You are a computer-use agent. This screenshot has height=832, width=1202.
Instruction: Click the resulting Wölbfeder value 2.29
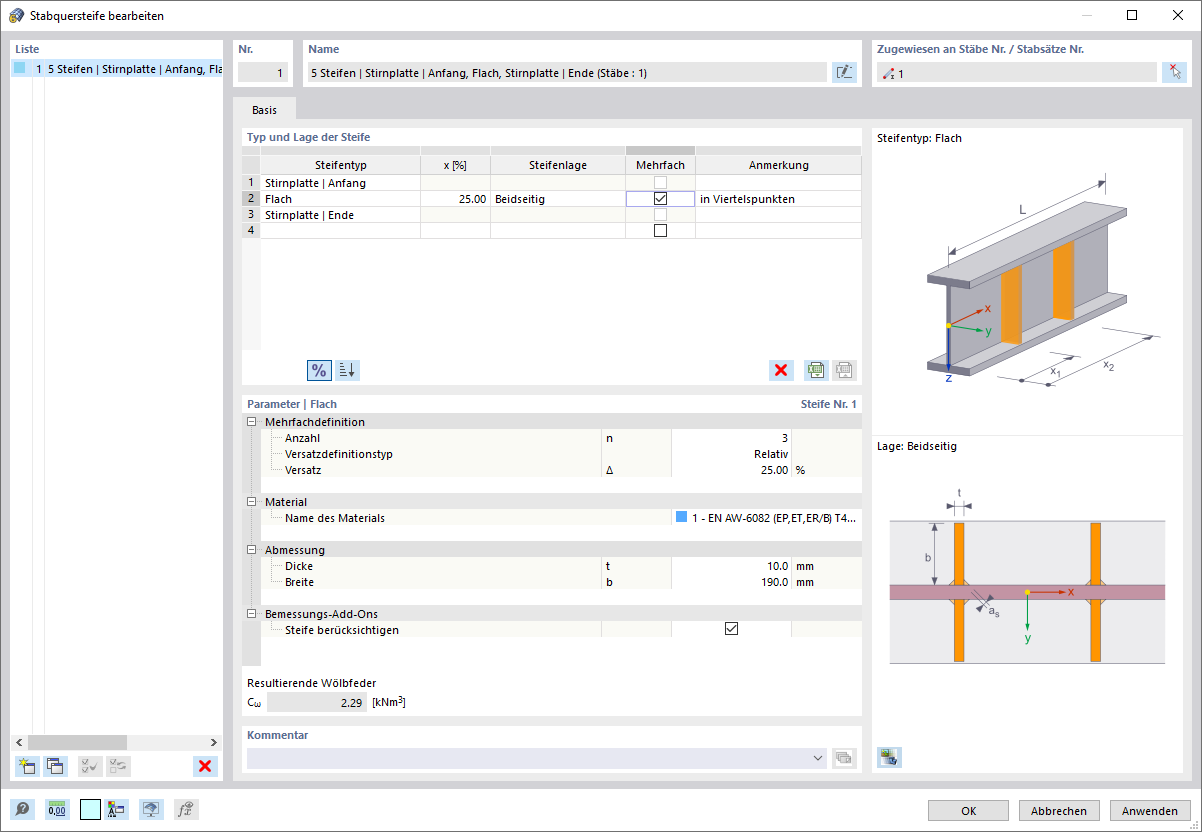(x=316, y=703)
